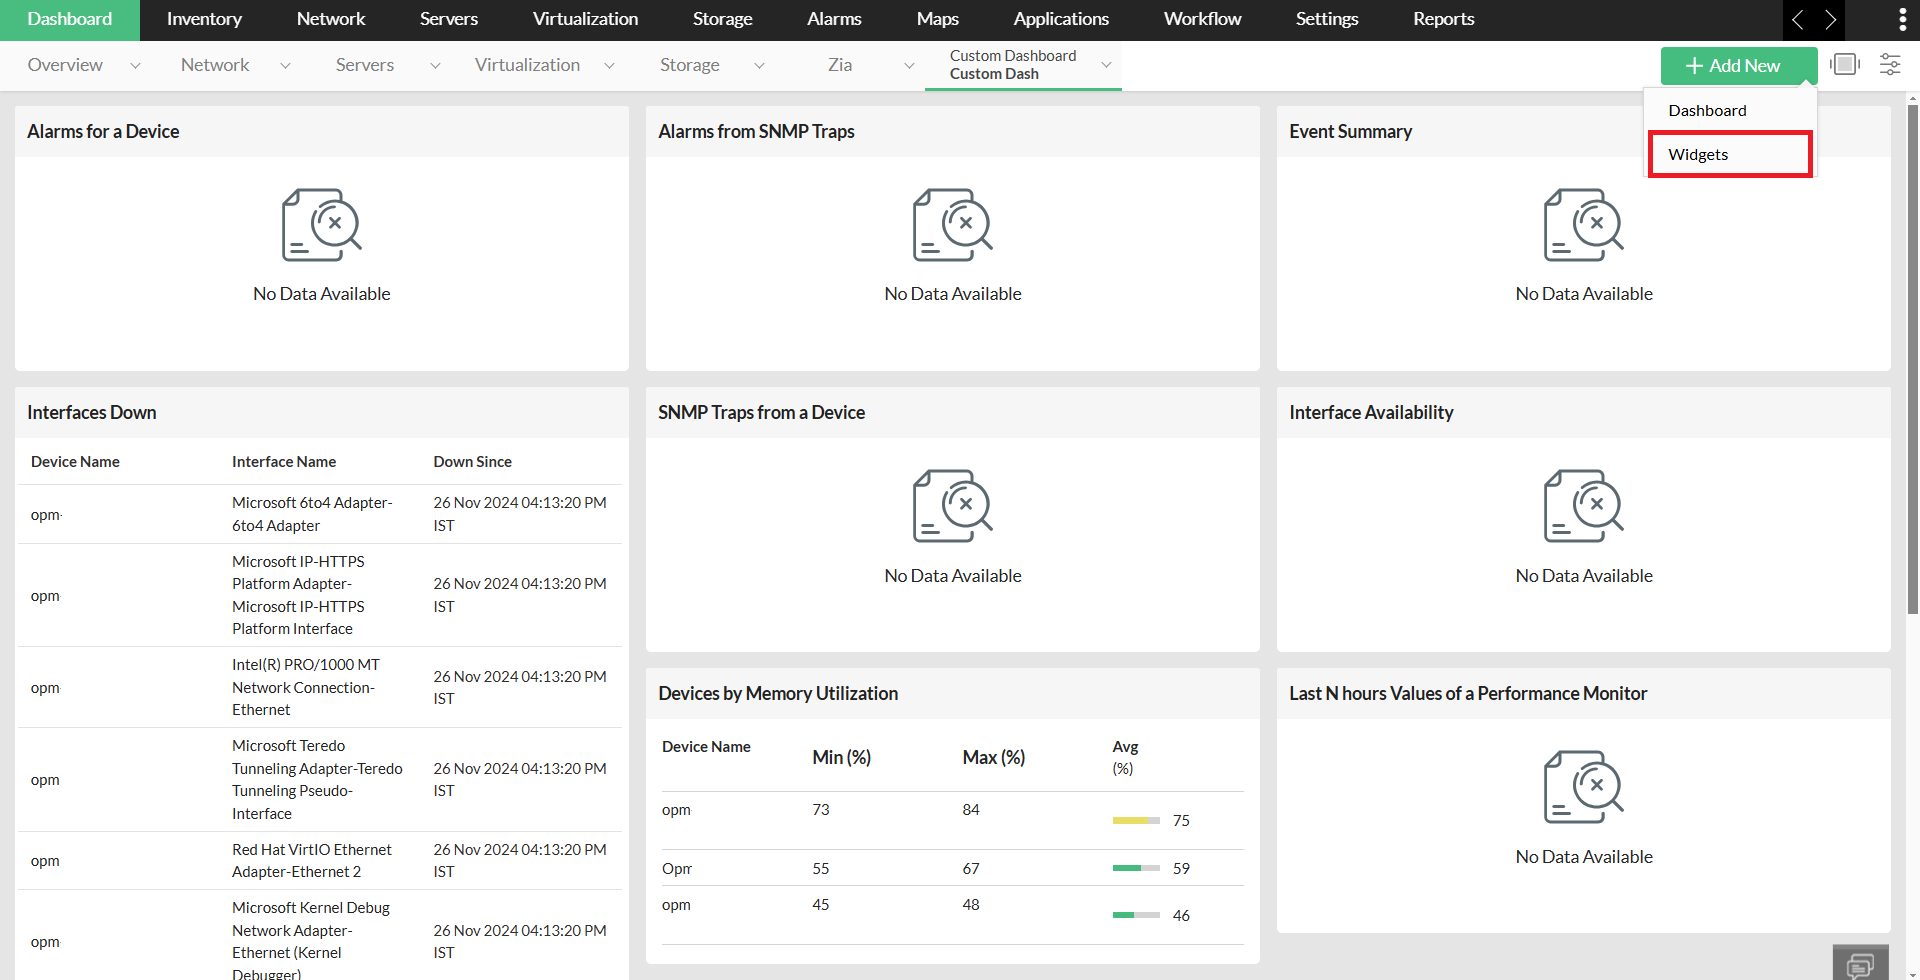Expand the Zia dropdown arrow
The image size is (1920, 980).
(x=909, y=66)
